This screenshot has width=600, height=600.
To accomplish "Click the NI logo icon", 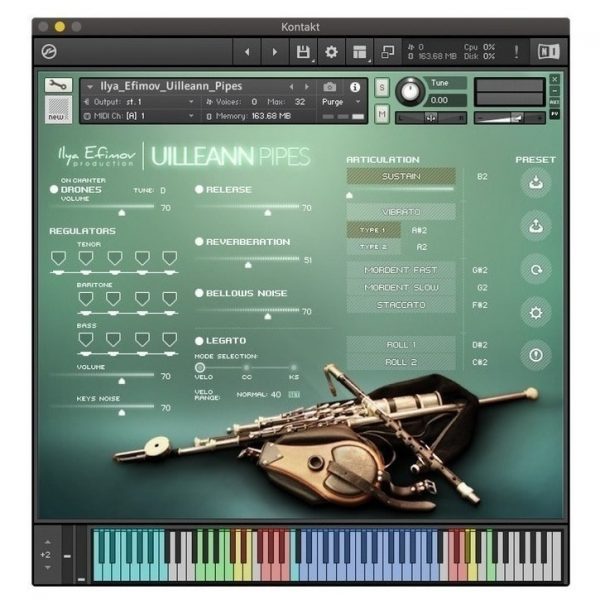I will pyautogui.click(x=549, y=52).
